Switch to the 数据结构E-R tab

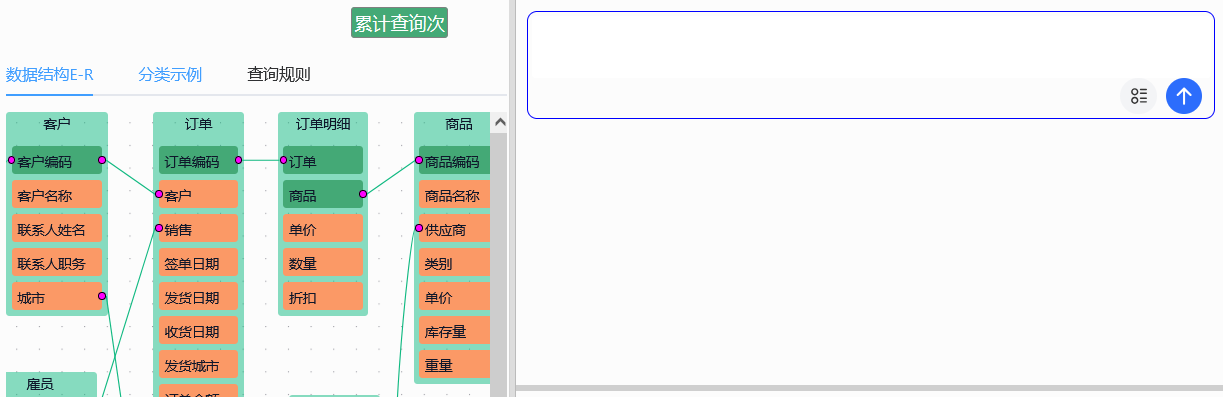(49, 74)
